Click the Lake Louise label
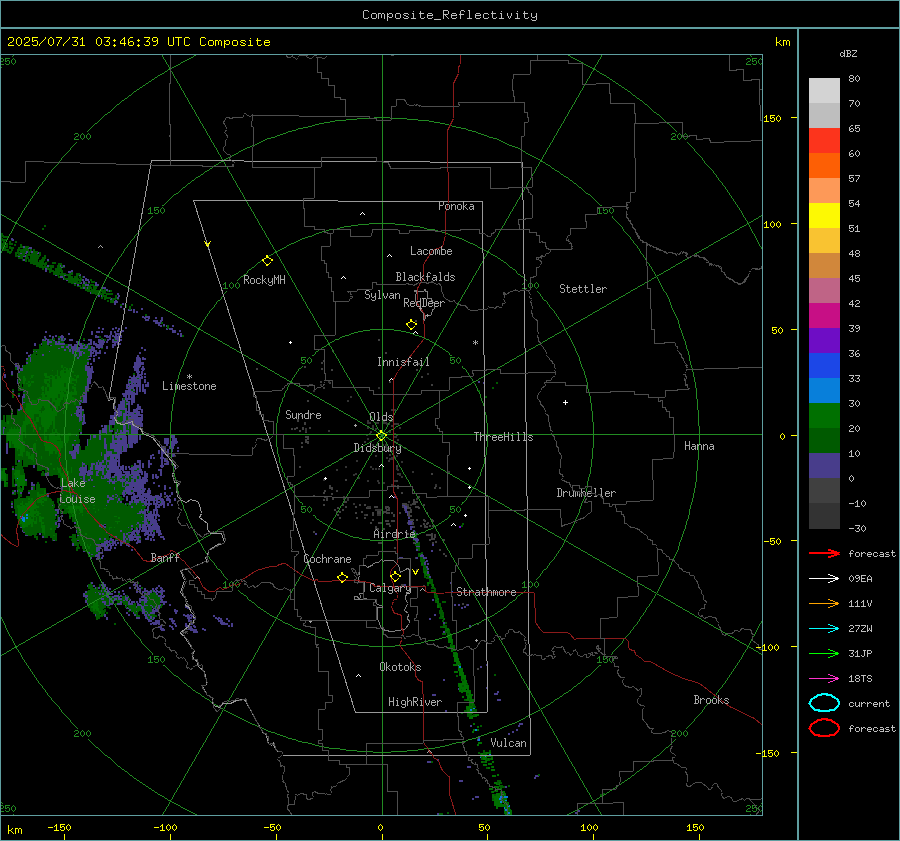 pyautogui.click(x=77, y=491)
